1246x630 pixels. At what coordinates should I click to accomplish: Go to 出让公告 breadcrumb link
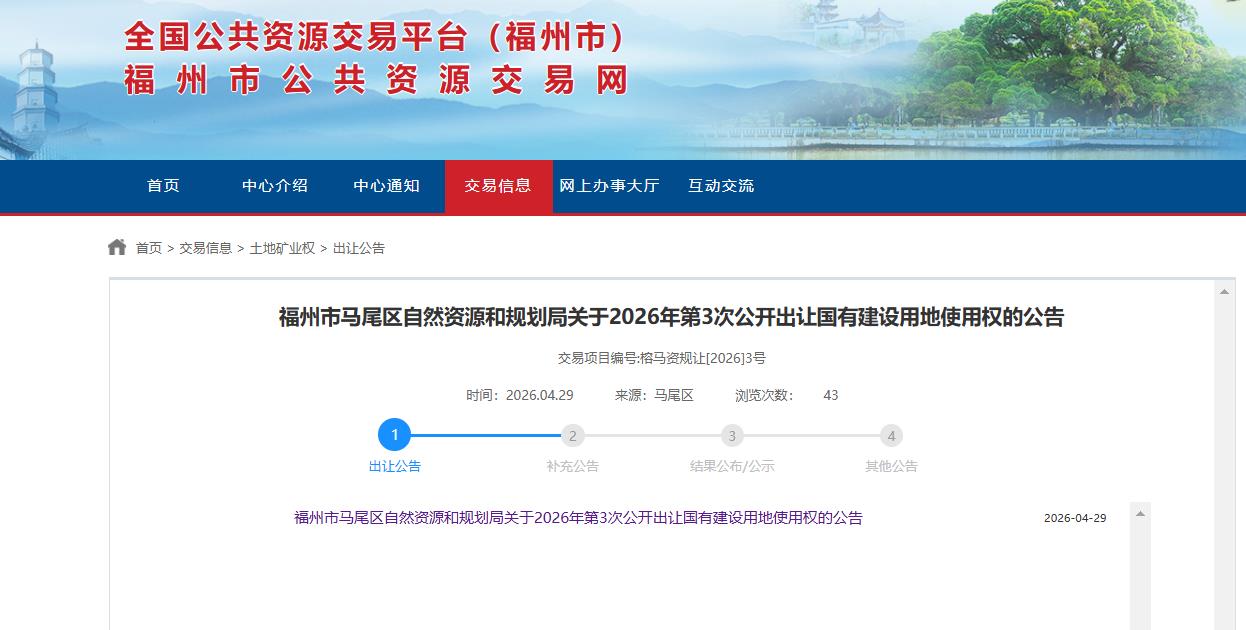click(359, 248)
